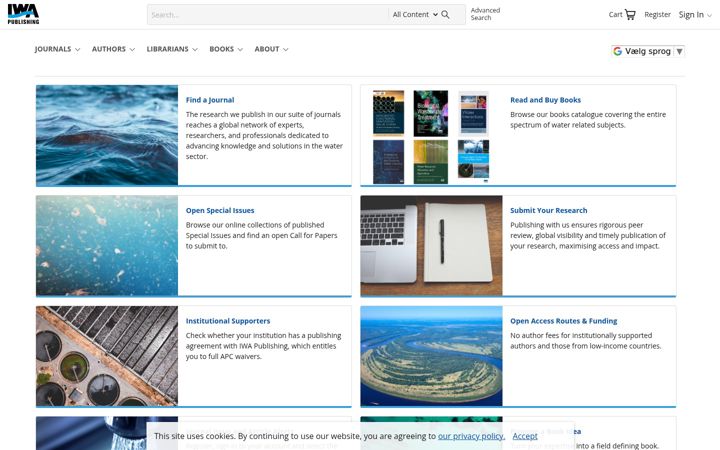720x450 pixels.
Task: Open the privacy policy link
Action: 471,436
